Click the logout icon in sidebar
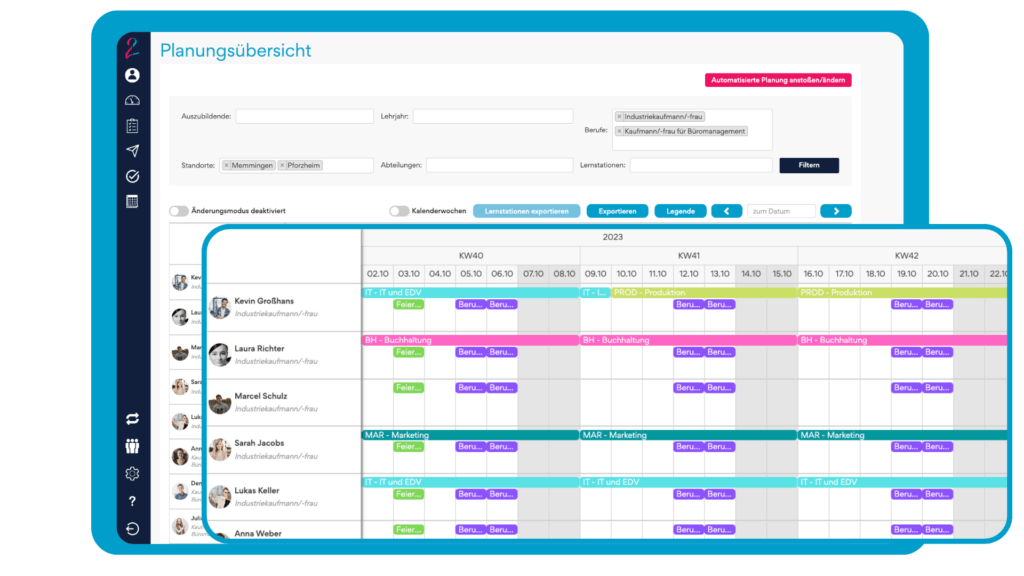1024x576 pixels. (x=133, y=529)
